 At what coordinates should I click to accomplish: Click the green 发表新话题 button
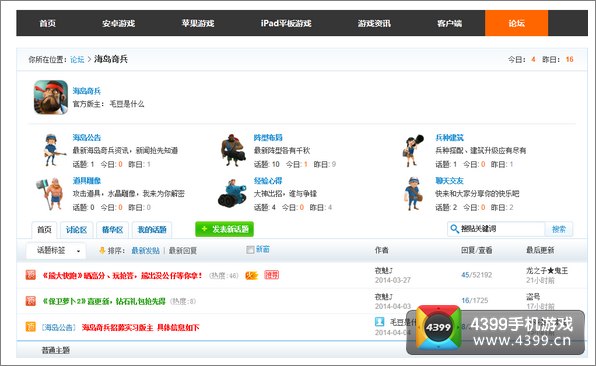pyautogui.click(x=224, y=229)
